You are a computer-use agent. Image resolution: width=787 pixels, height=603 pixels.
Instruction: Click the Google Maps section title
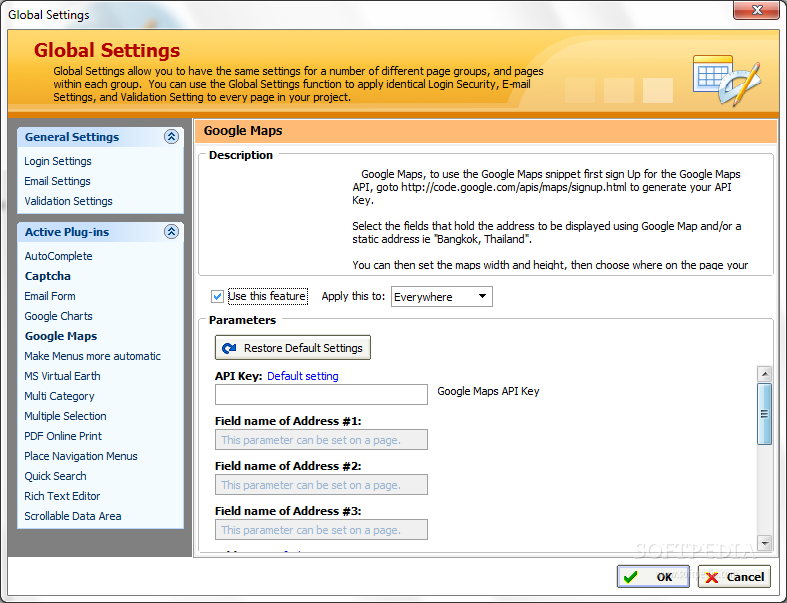coord(243,131)
